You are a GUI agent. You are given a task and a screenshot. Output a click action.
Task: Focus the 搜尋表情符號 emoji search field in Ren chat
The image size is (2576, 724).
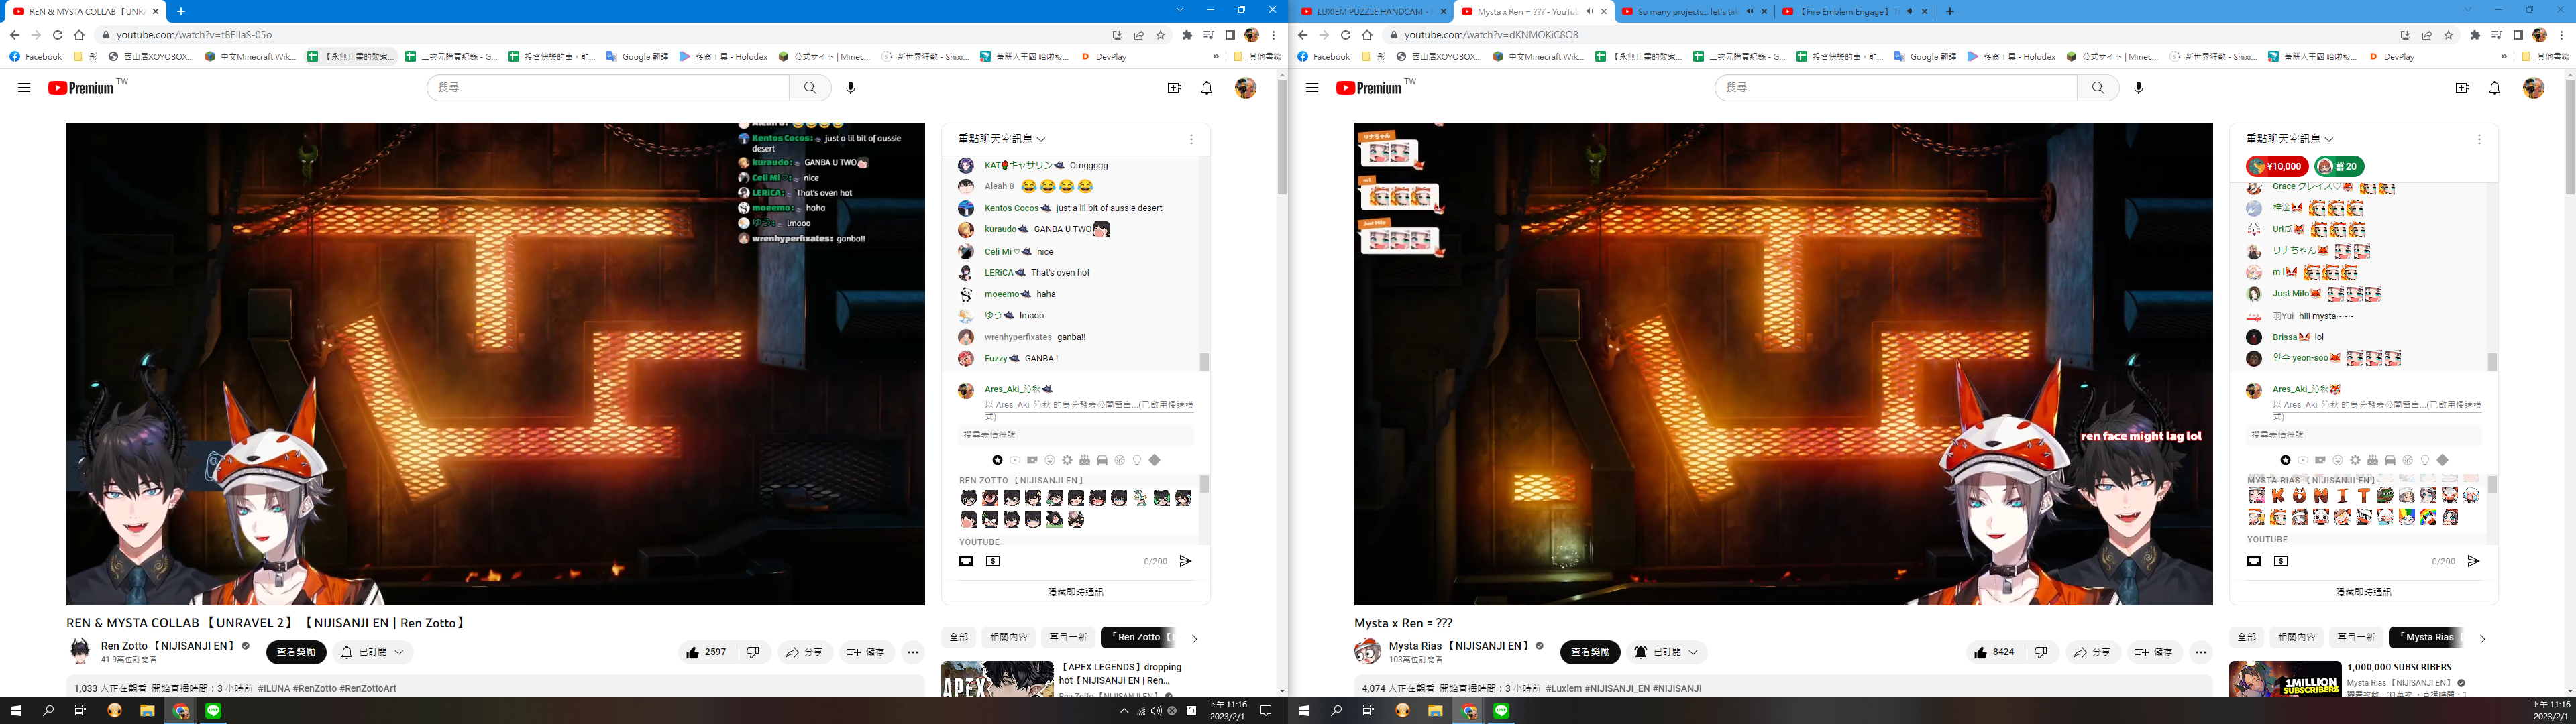coord(1076,435)
